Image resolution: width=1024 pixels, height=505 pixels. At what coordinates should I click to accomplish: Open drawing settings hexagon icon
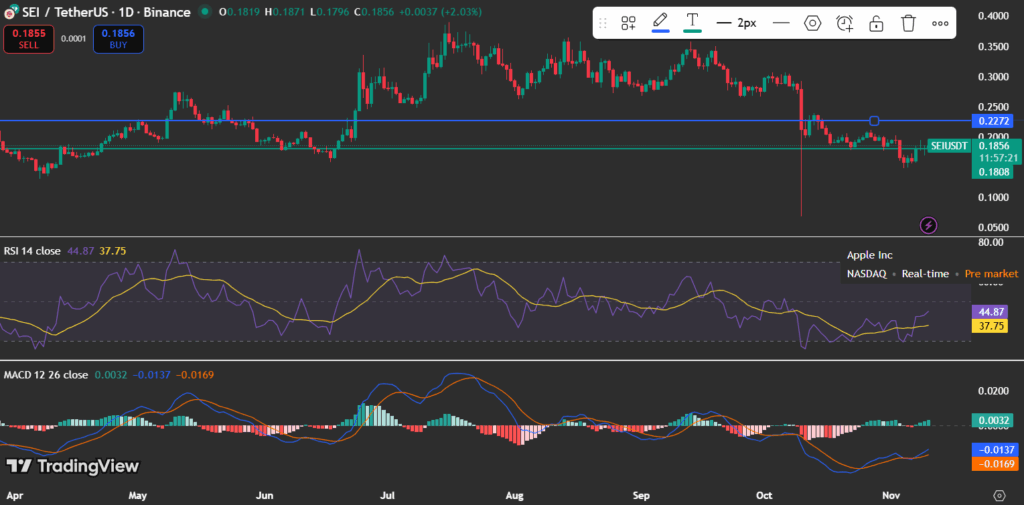click(812, 23)
